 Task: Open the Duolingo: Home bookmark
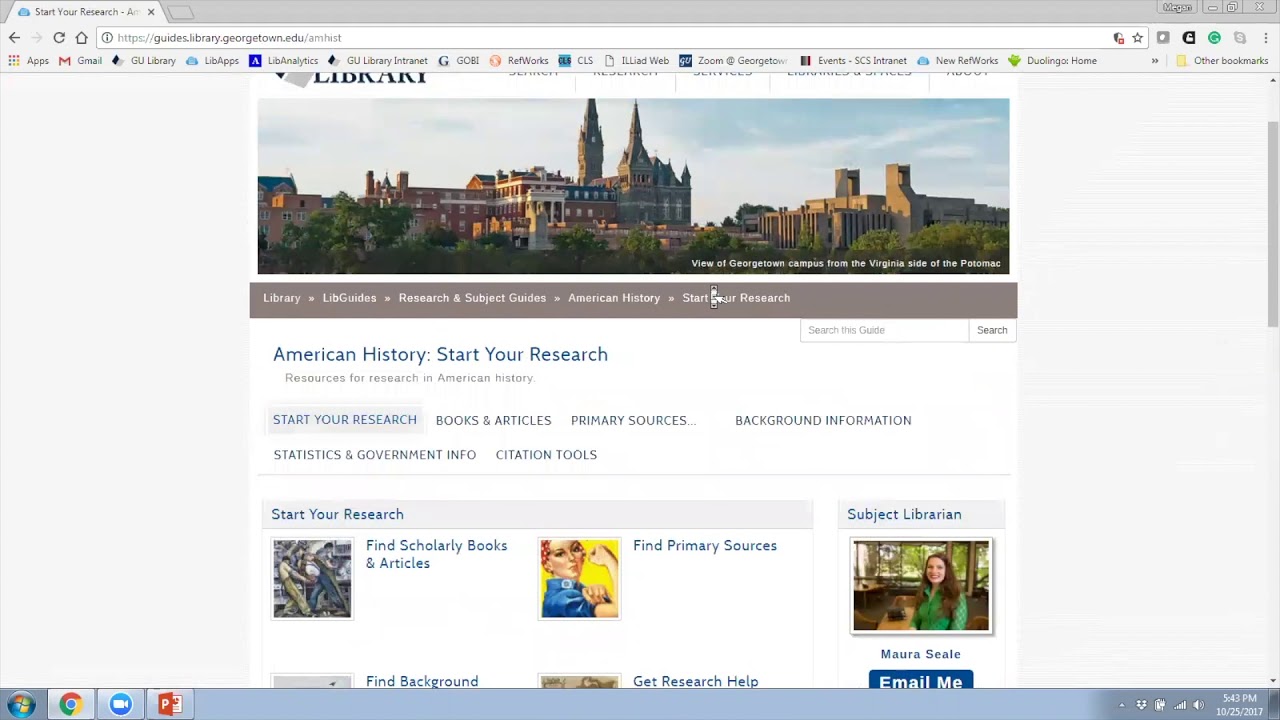(x=1052, y=61)
